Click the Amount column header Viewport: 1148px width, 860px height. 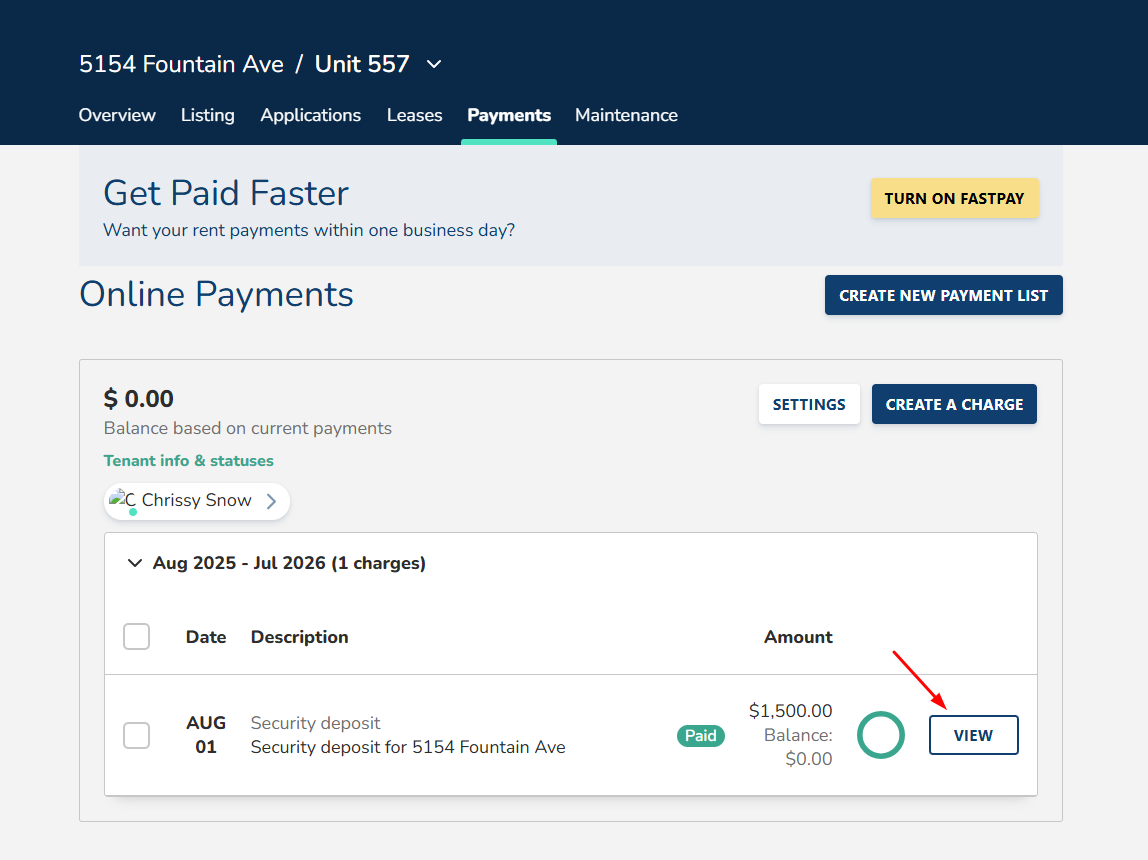pyautogui.click(x=798, y=637)
